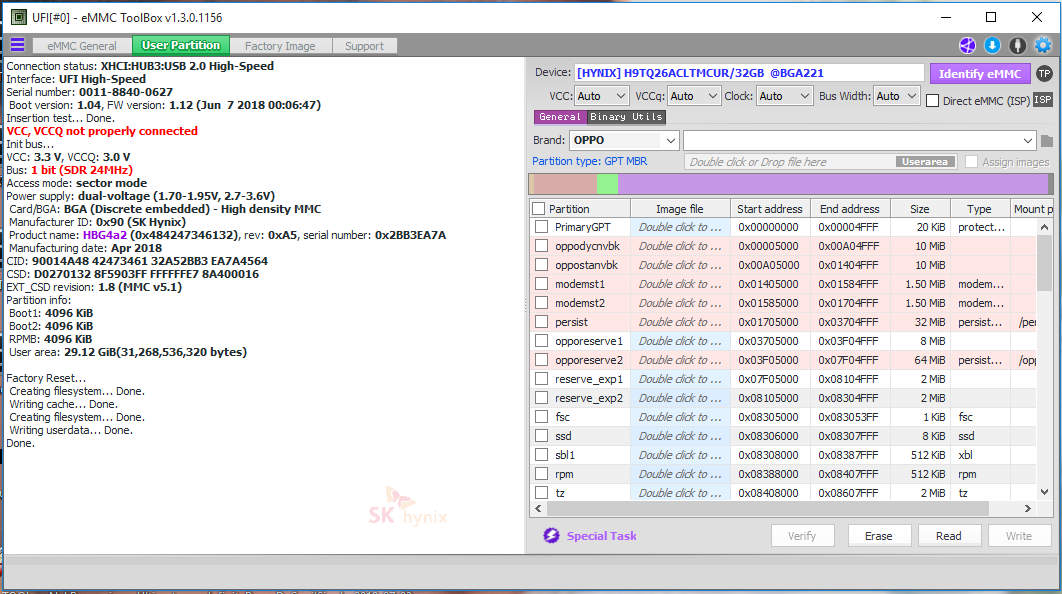Screen dimensions: 1062x594
Task: Click the black power plug icon
Action: pyautogui.click(x=1017, y=45)
